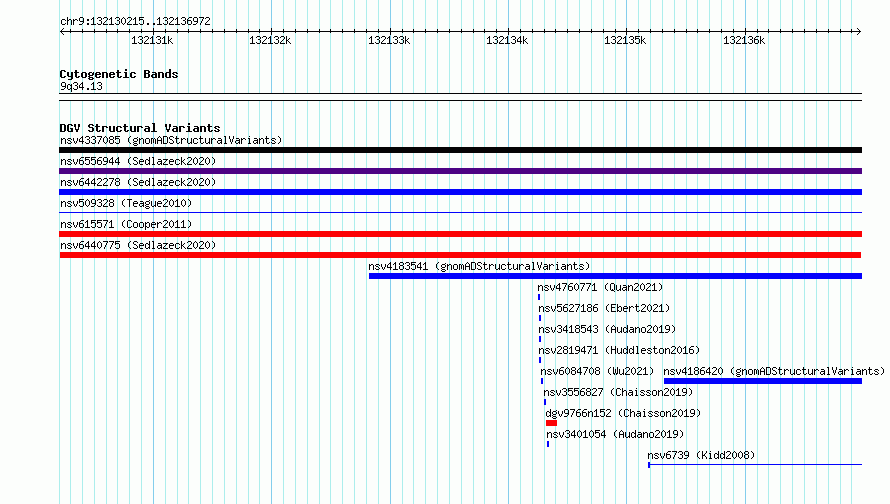This screenshot has height=504, width=890.
Task: Open the nsv4186420 gnomADStructuralVariants label
Action: pyautogui.click(x=774, y=371)
